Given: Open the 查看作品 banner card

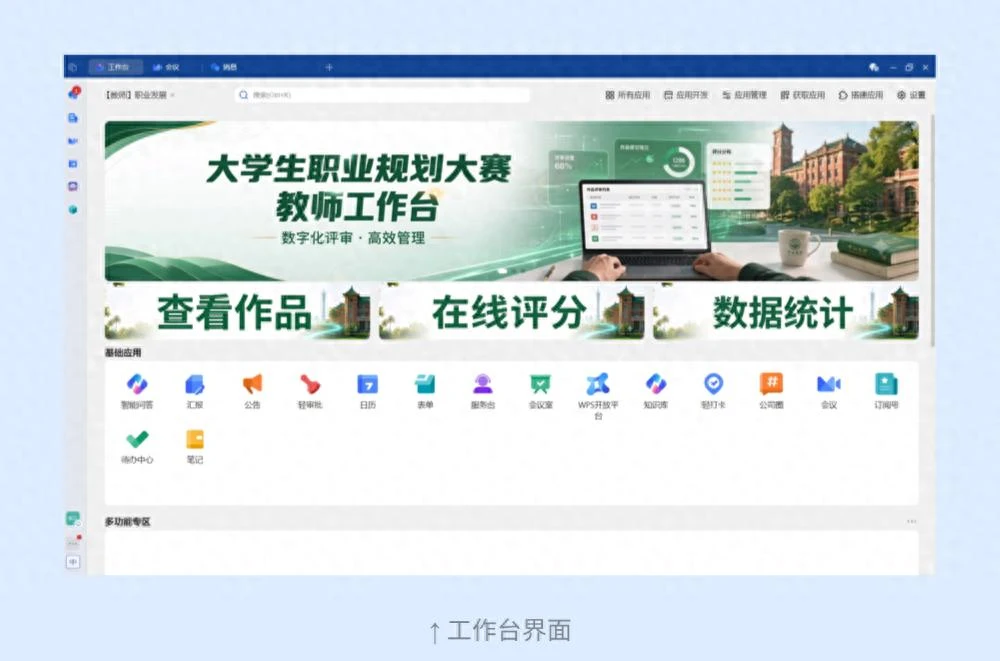Looking at the screenshot, I should 237,312.
